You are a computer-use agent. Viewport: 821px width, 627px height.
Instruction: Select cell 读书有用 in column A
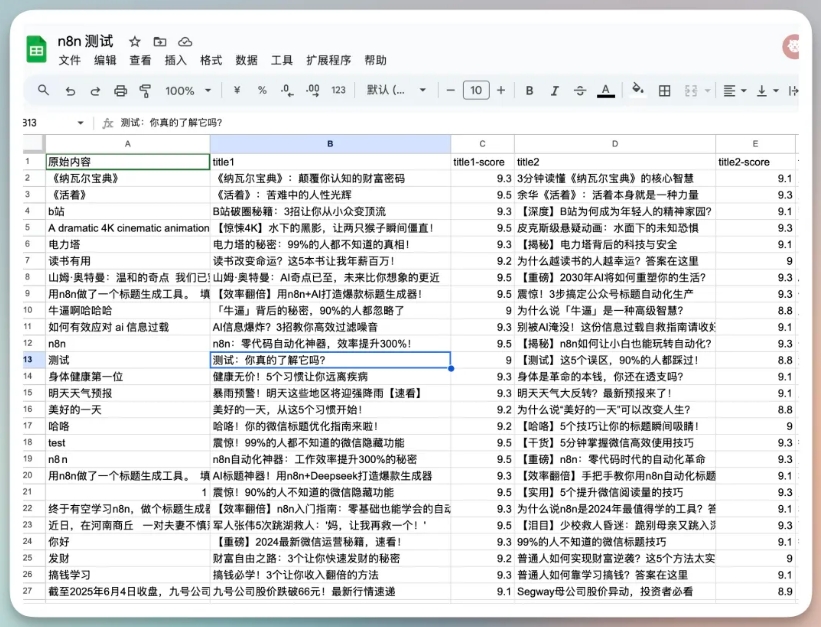pos(128,261)
